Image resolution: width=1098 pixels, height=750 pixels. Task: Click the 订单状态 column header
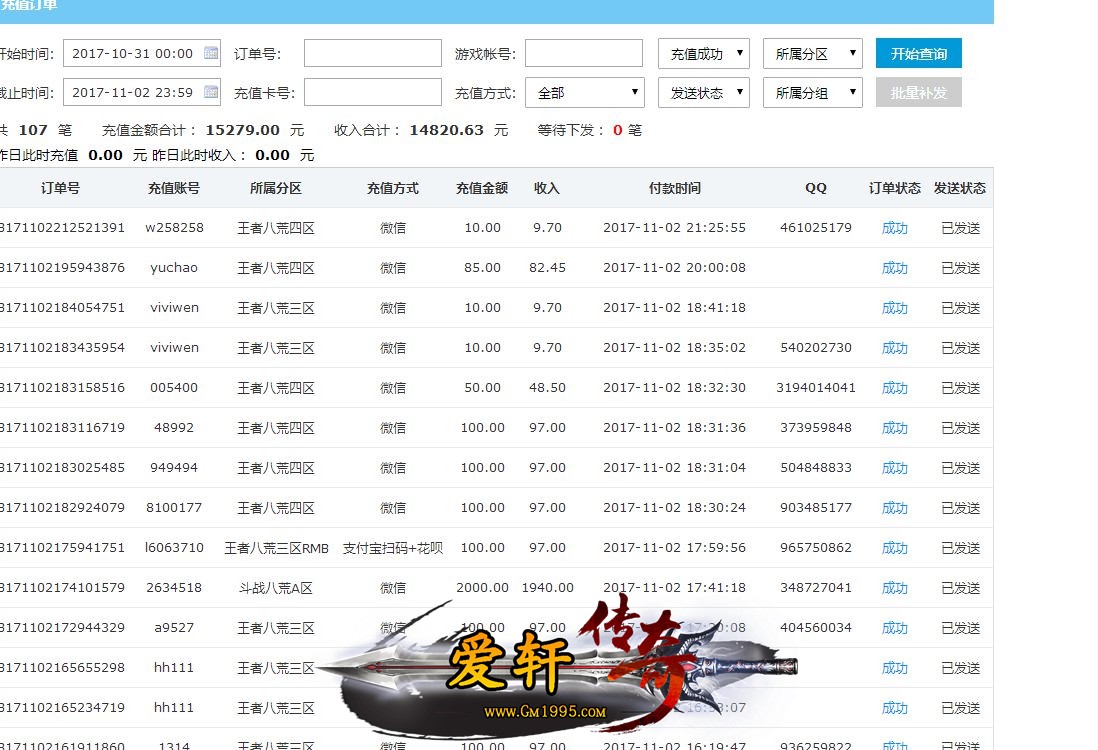[x=894, y=188]
